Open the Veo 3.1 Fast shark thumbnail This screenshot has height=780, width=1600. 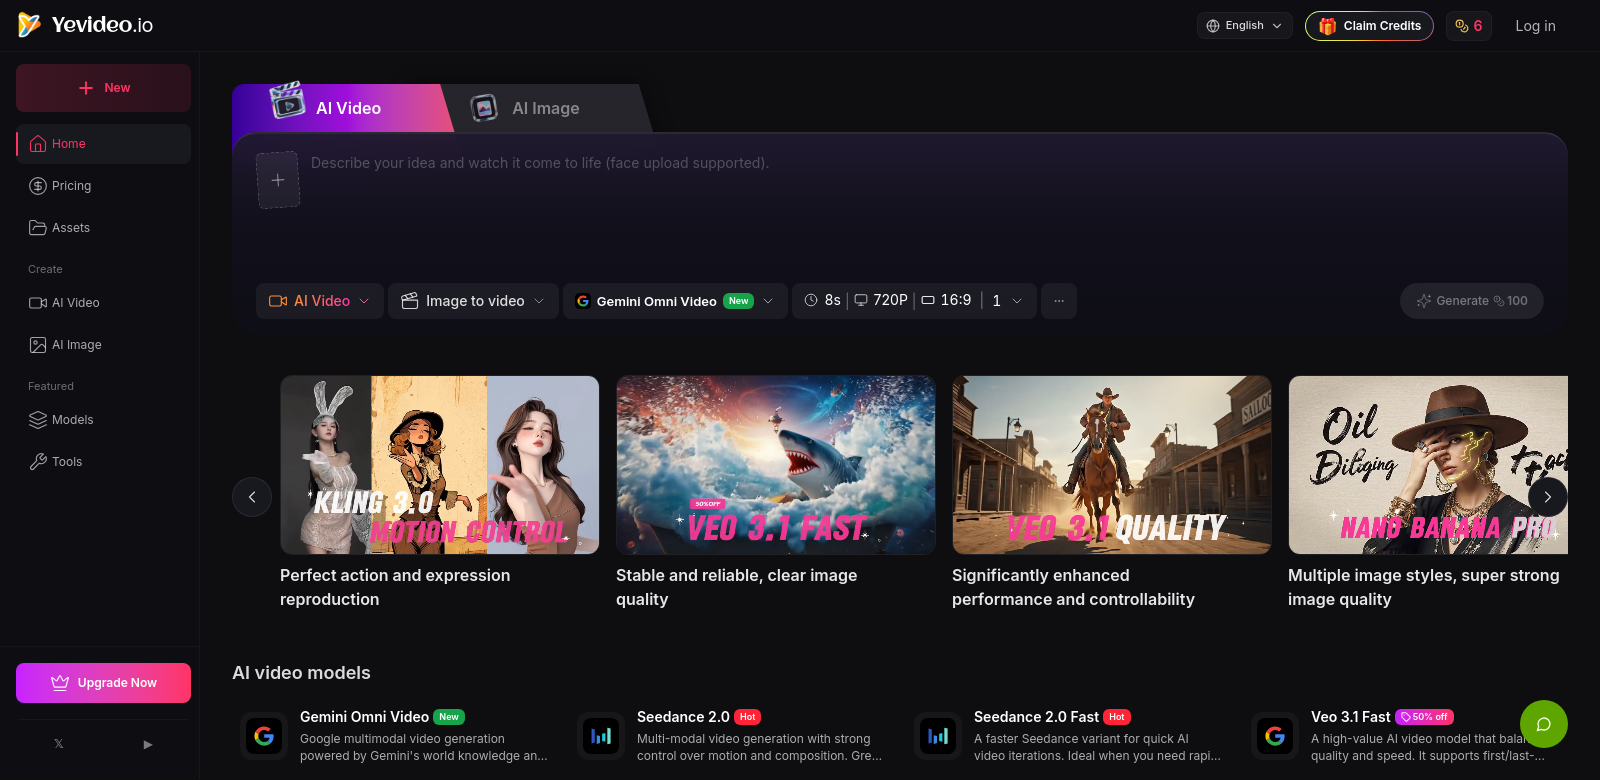776,465
